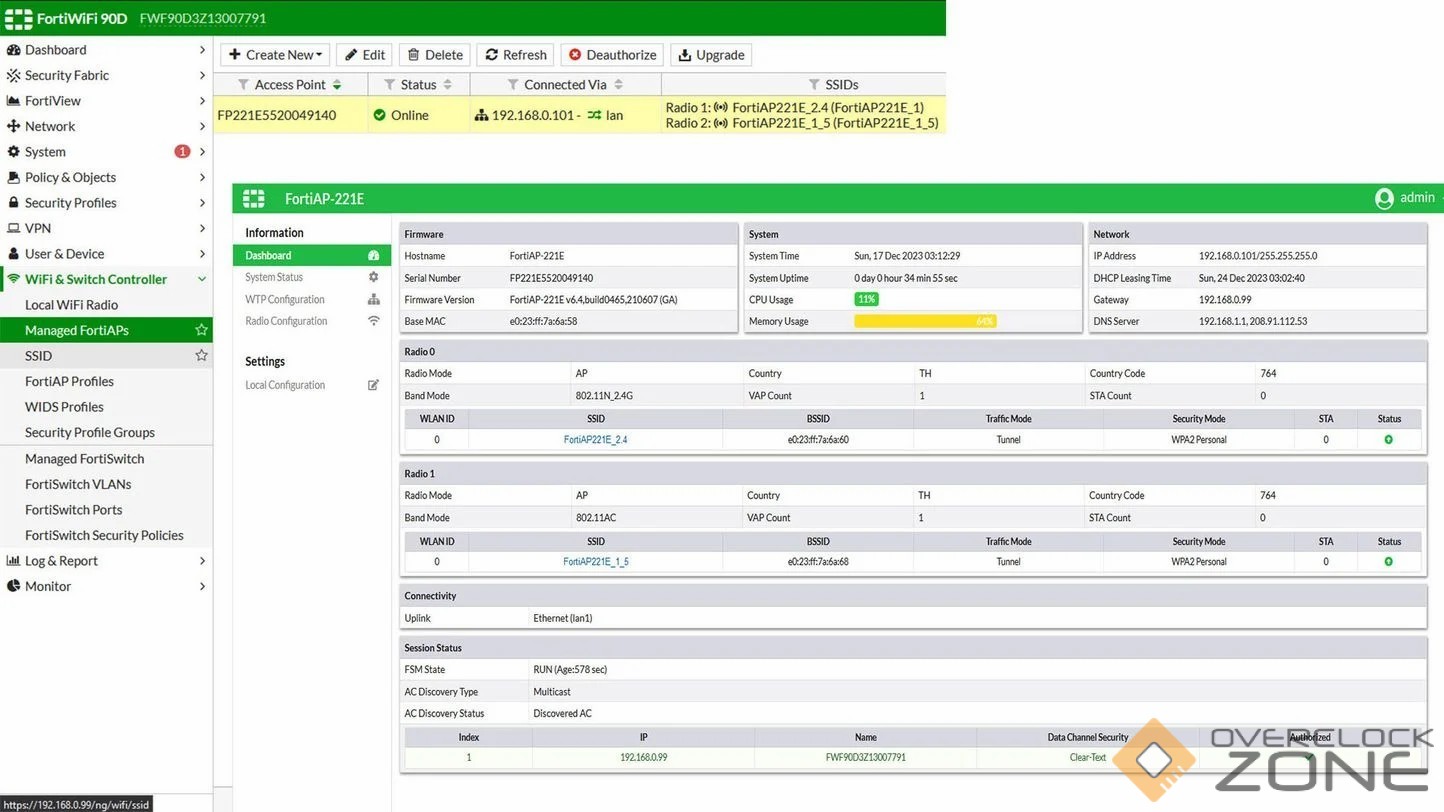1444x812 pixels.
Task: Click the CPU Usage 11% bar
Action: point(866,299)
